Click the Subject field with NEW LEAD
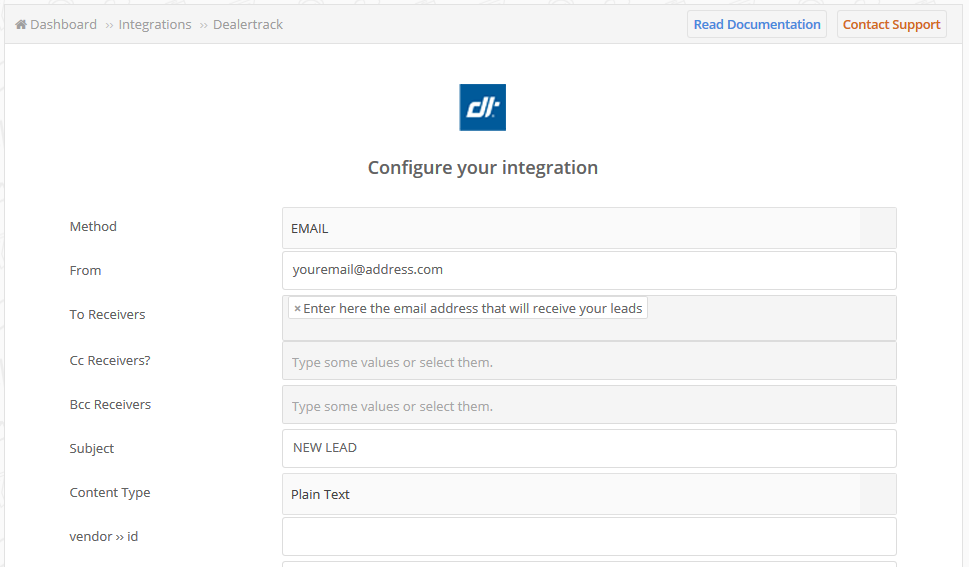Screen dimensions: 969x567 (x=590, y=448)
